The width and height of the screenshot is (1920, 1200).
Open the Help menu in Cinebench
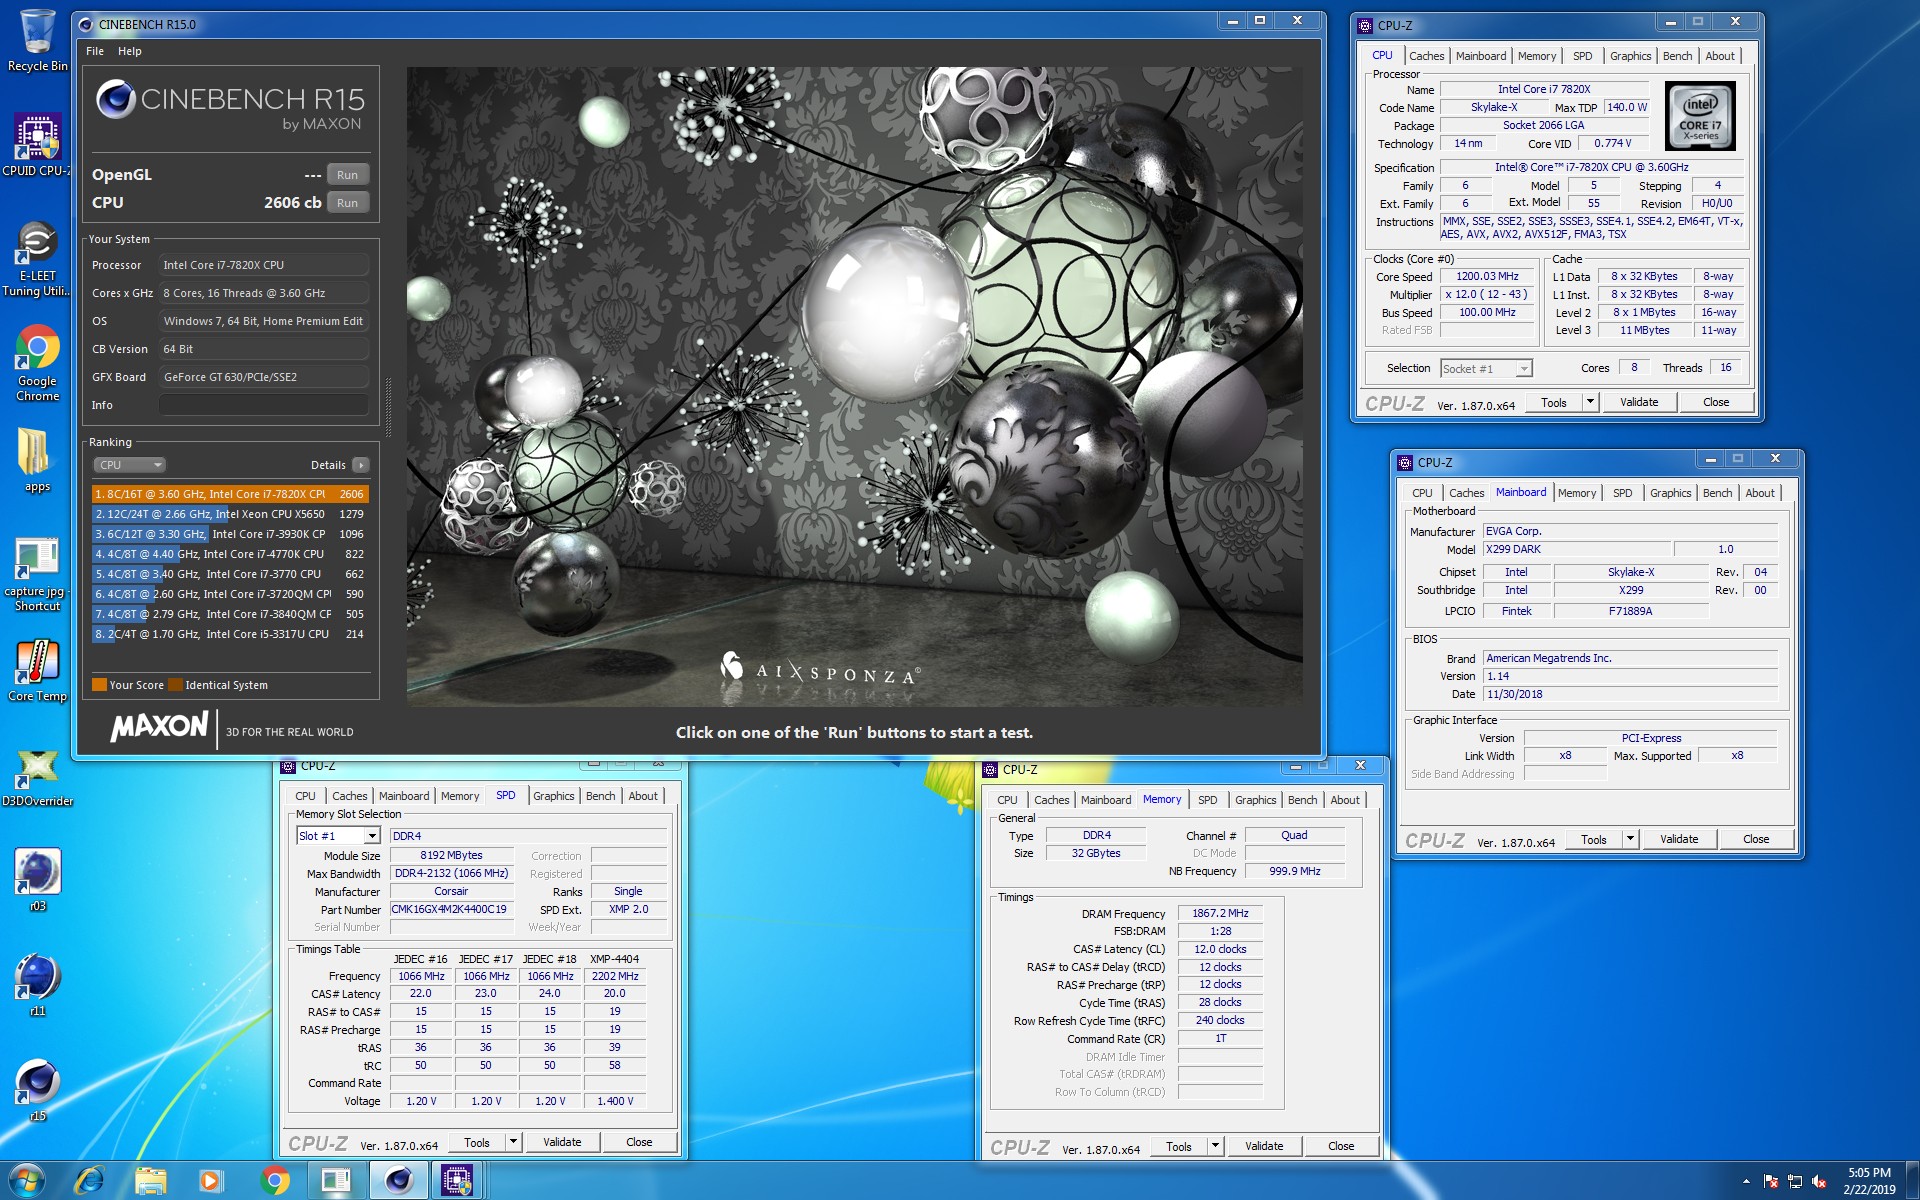[130, 51]
